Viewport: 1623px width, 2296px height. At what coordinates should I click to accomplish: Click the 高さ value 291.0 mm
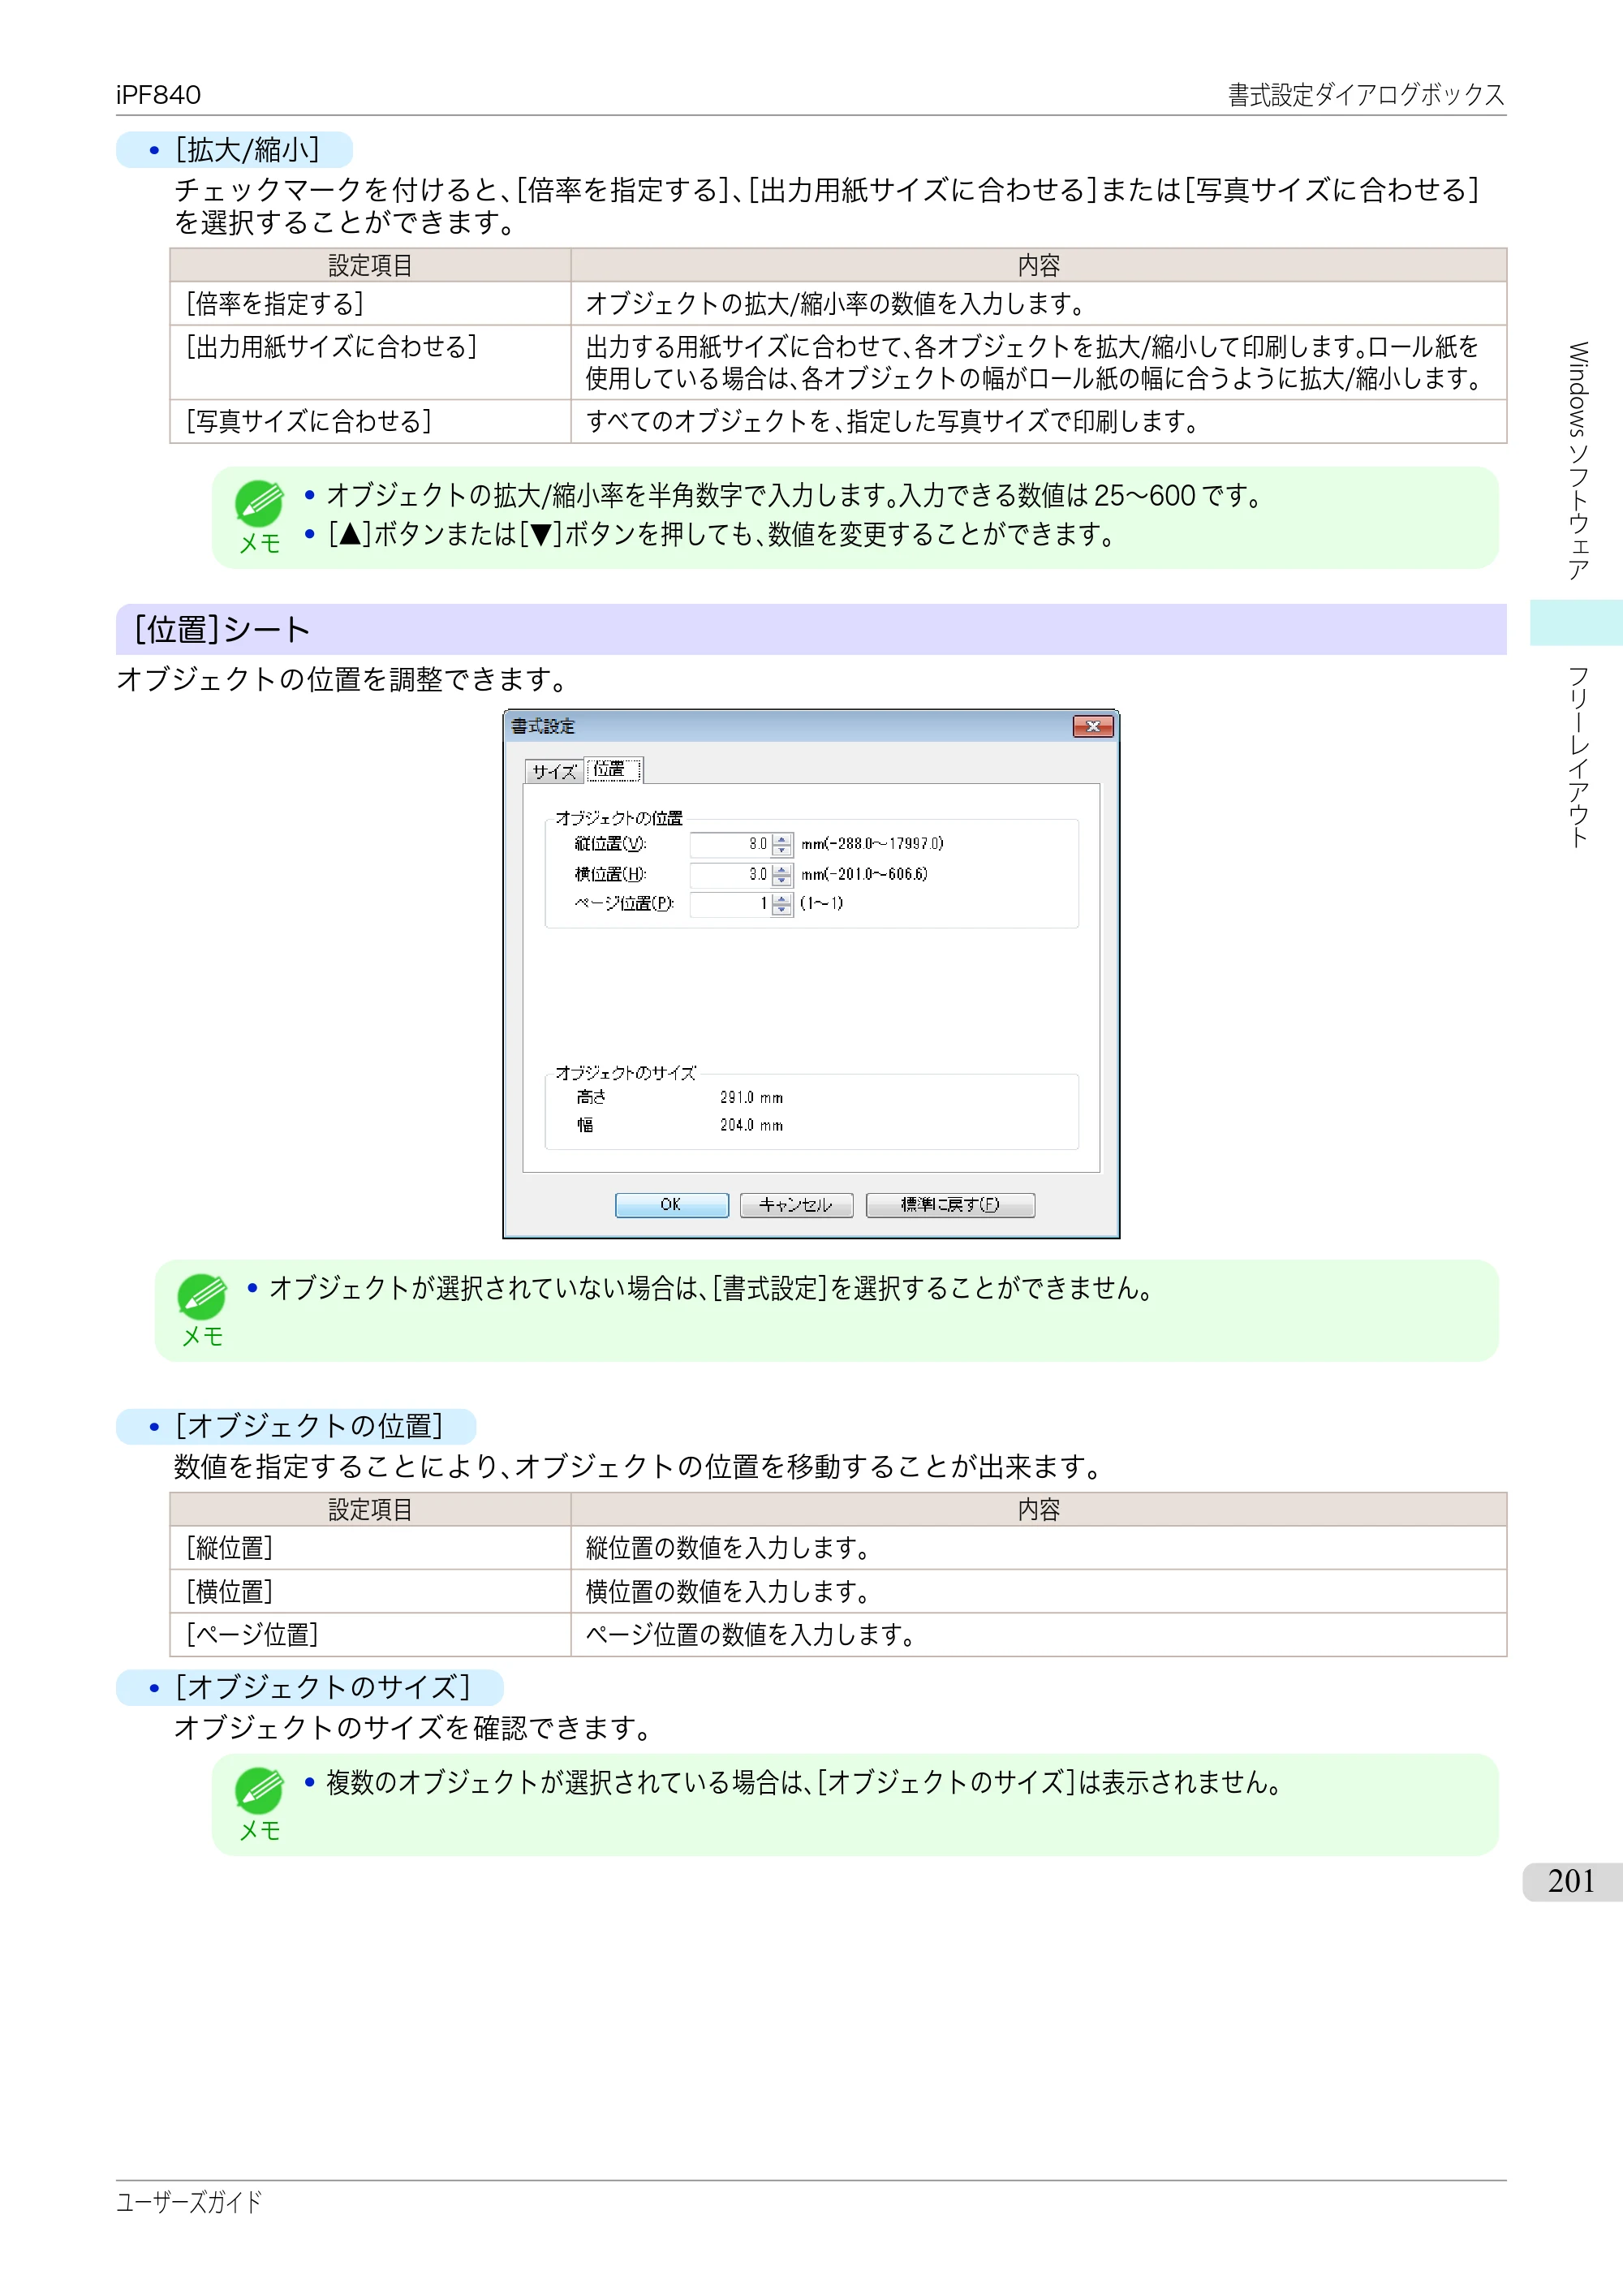pos(751,1097)
